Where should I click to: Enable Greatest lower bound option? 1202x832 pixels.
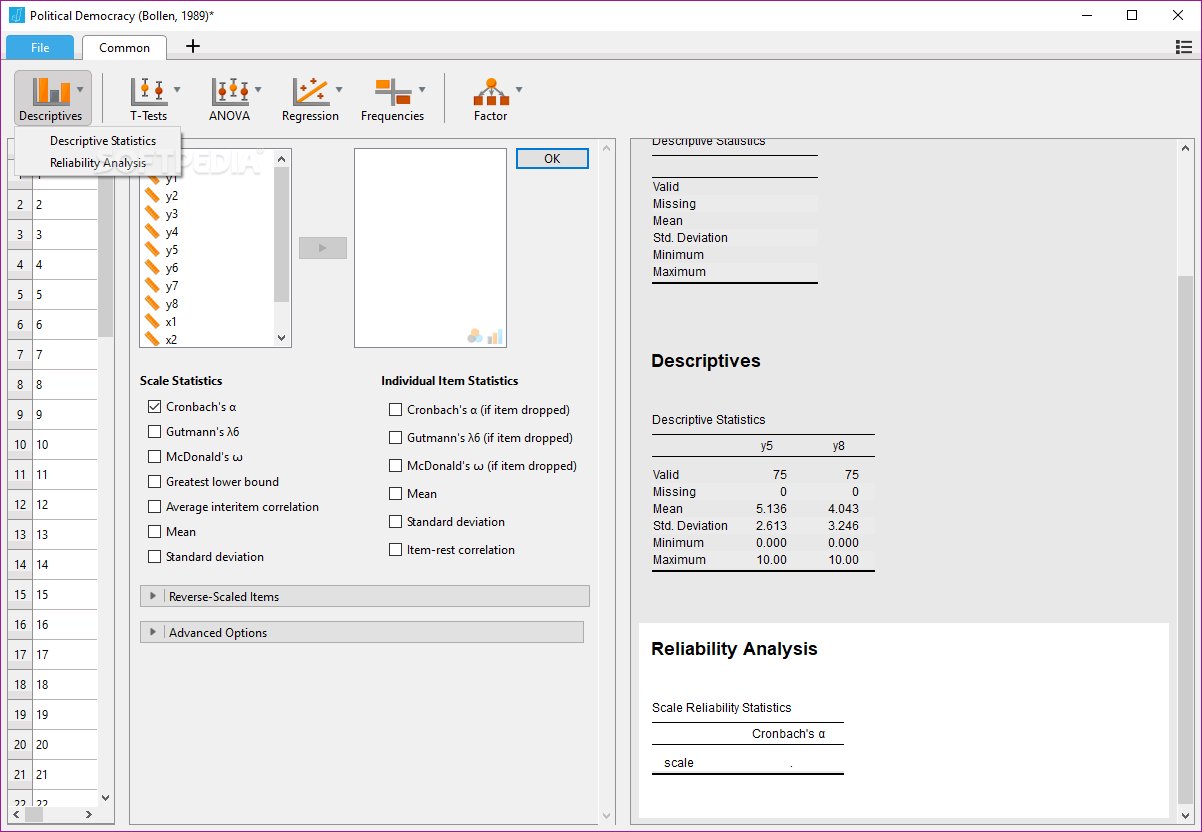coord(155,482)
